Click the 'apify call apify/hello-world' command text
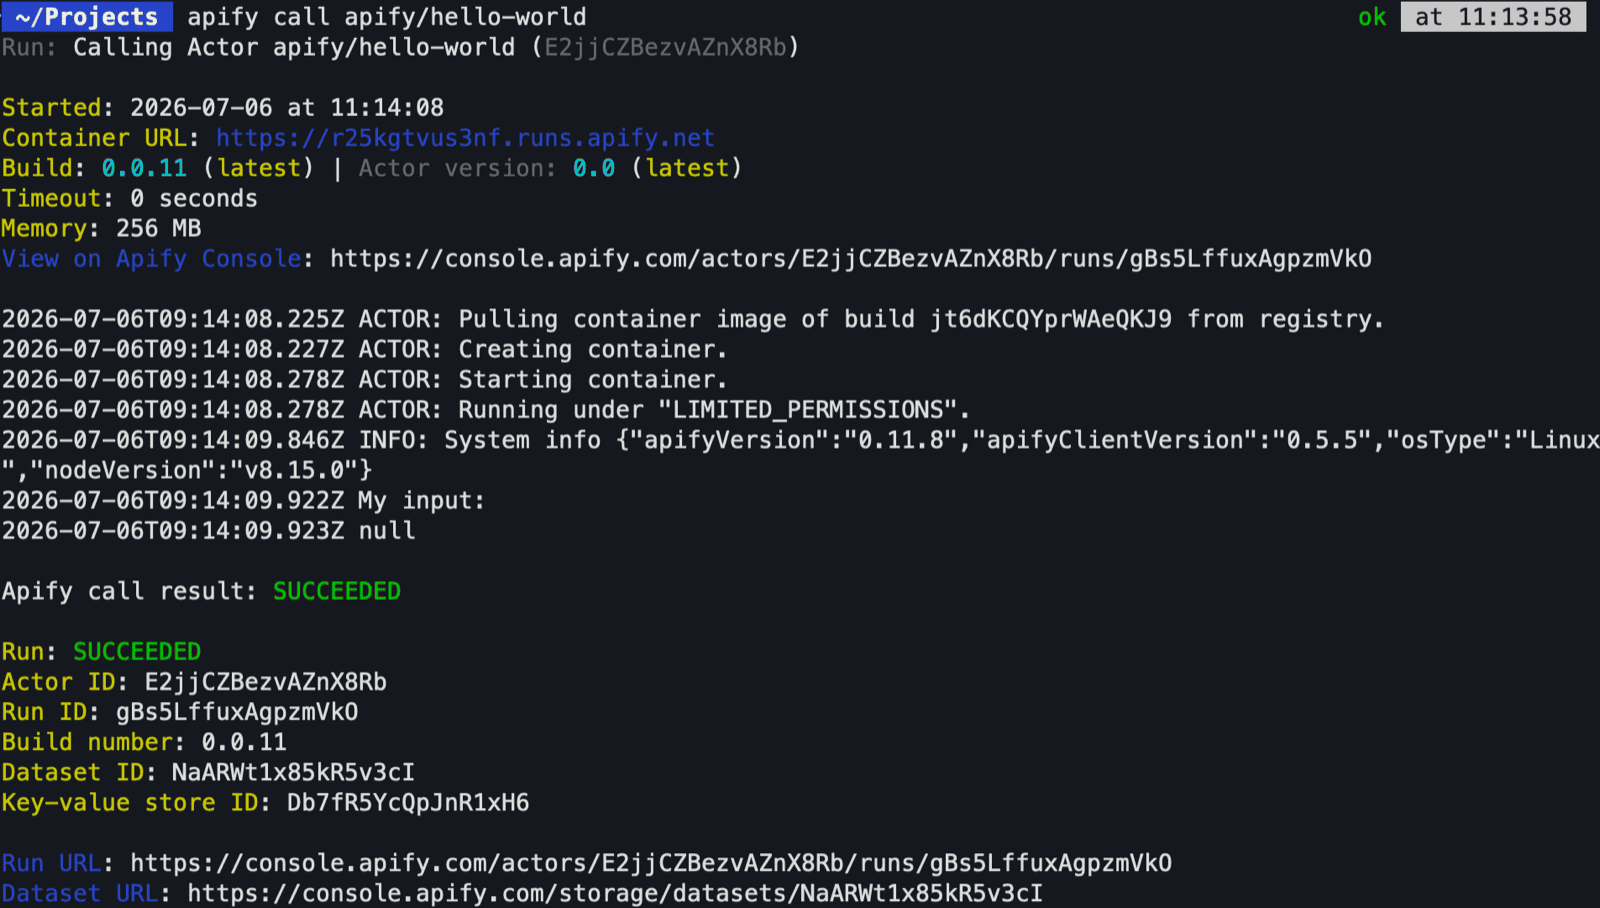The height and width of the screenshot is (908, 1600). pyautogui.click(x=387, y=17)
